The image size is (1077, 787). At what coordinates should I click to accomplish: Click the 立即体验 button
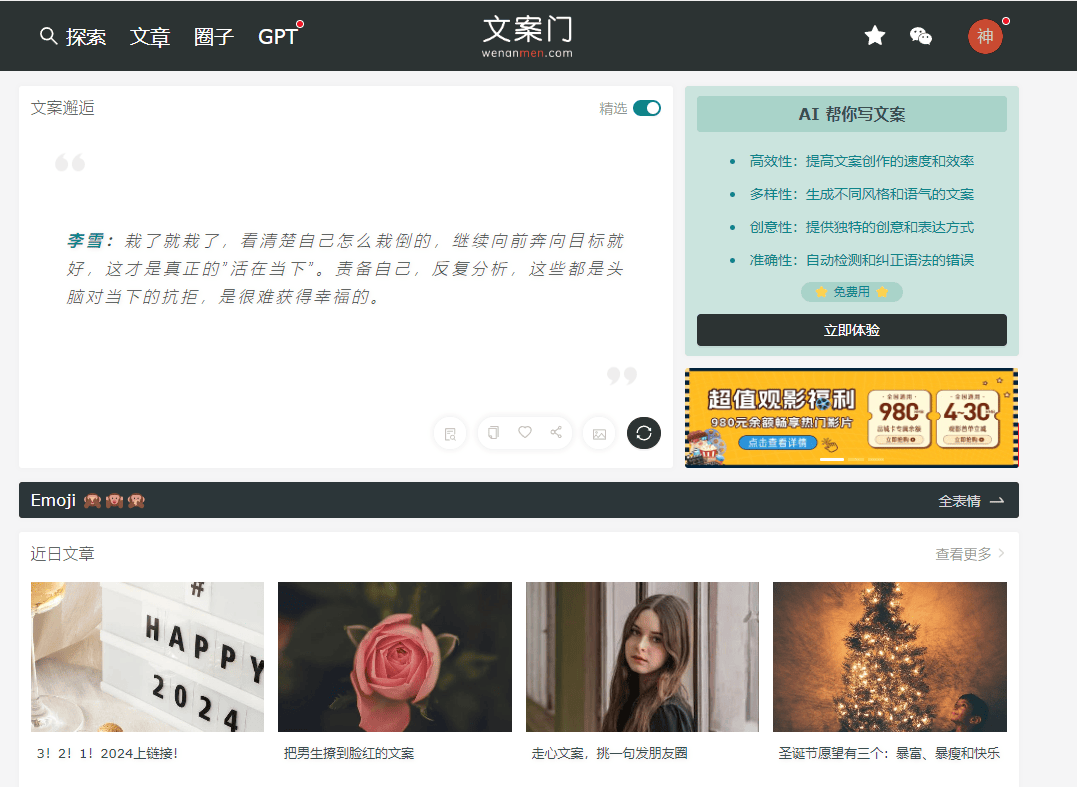click(851, 330)
